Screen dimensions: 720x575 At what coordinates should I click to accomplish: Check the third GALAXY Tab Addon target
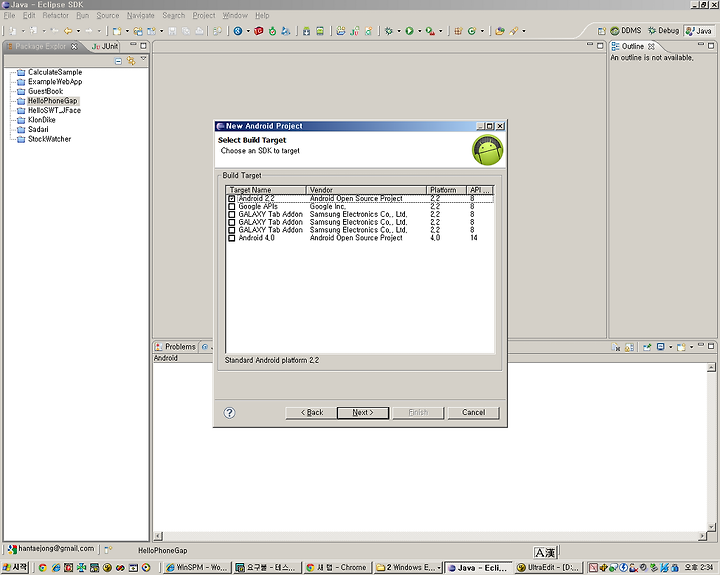(x=231, y=230)
